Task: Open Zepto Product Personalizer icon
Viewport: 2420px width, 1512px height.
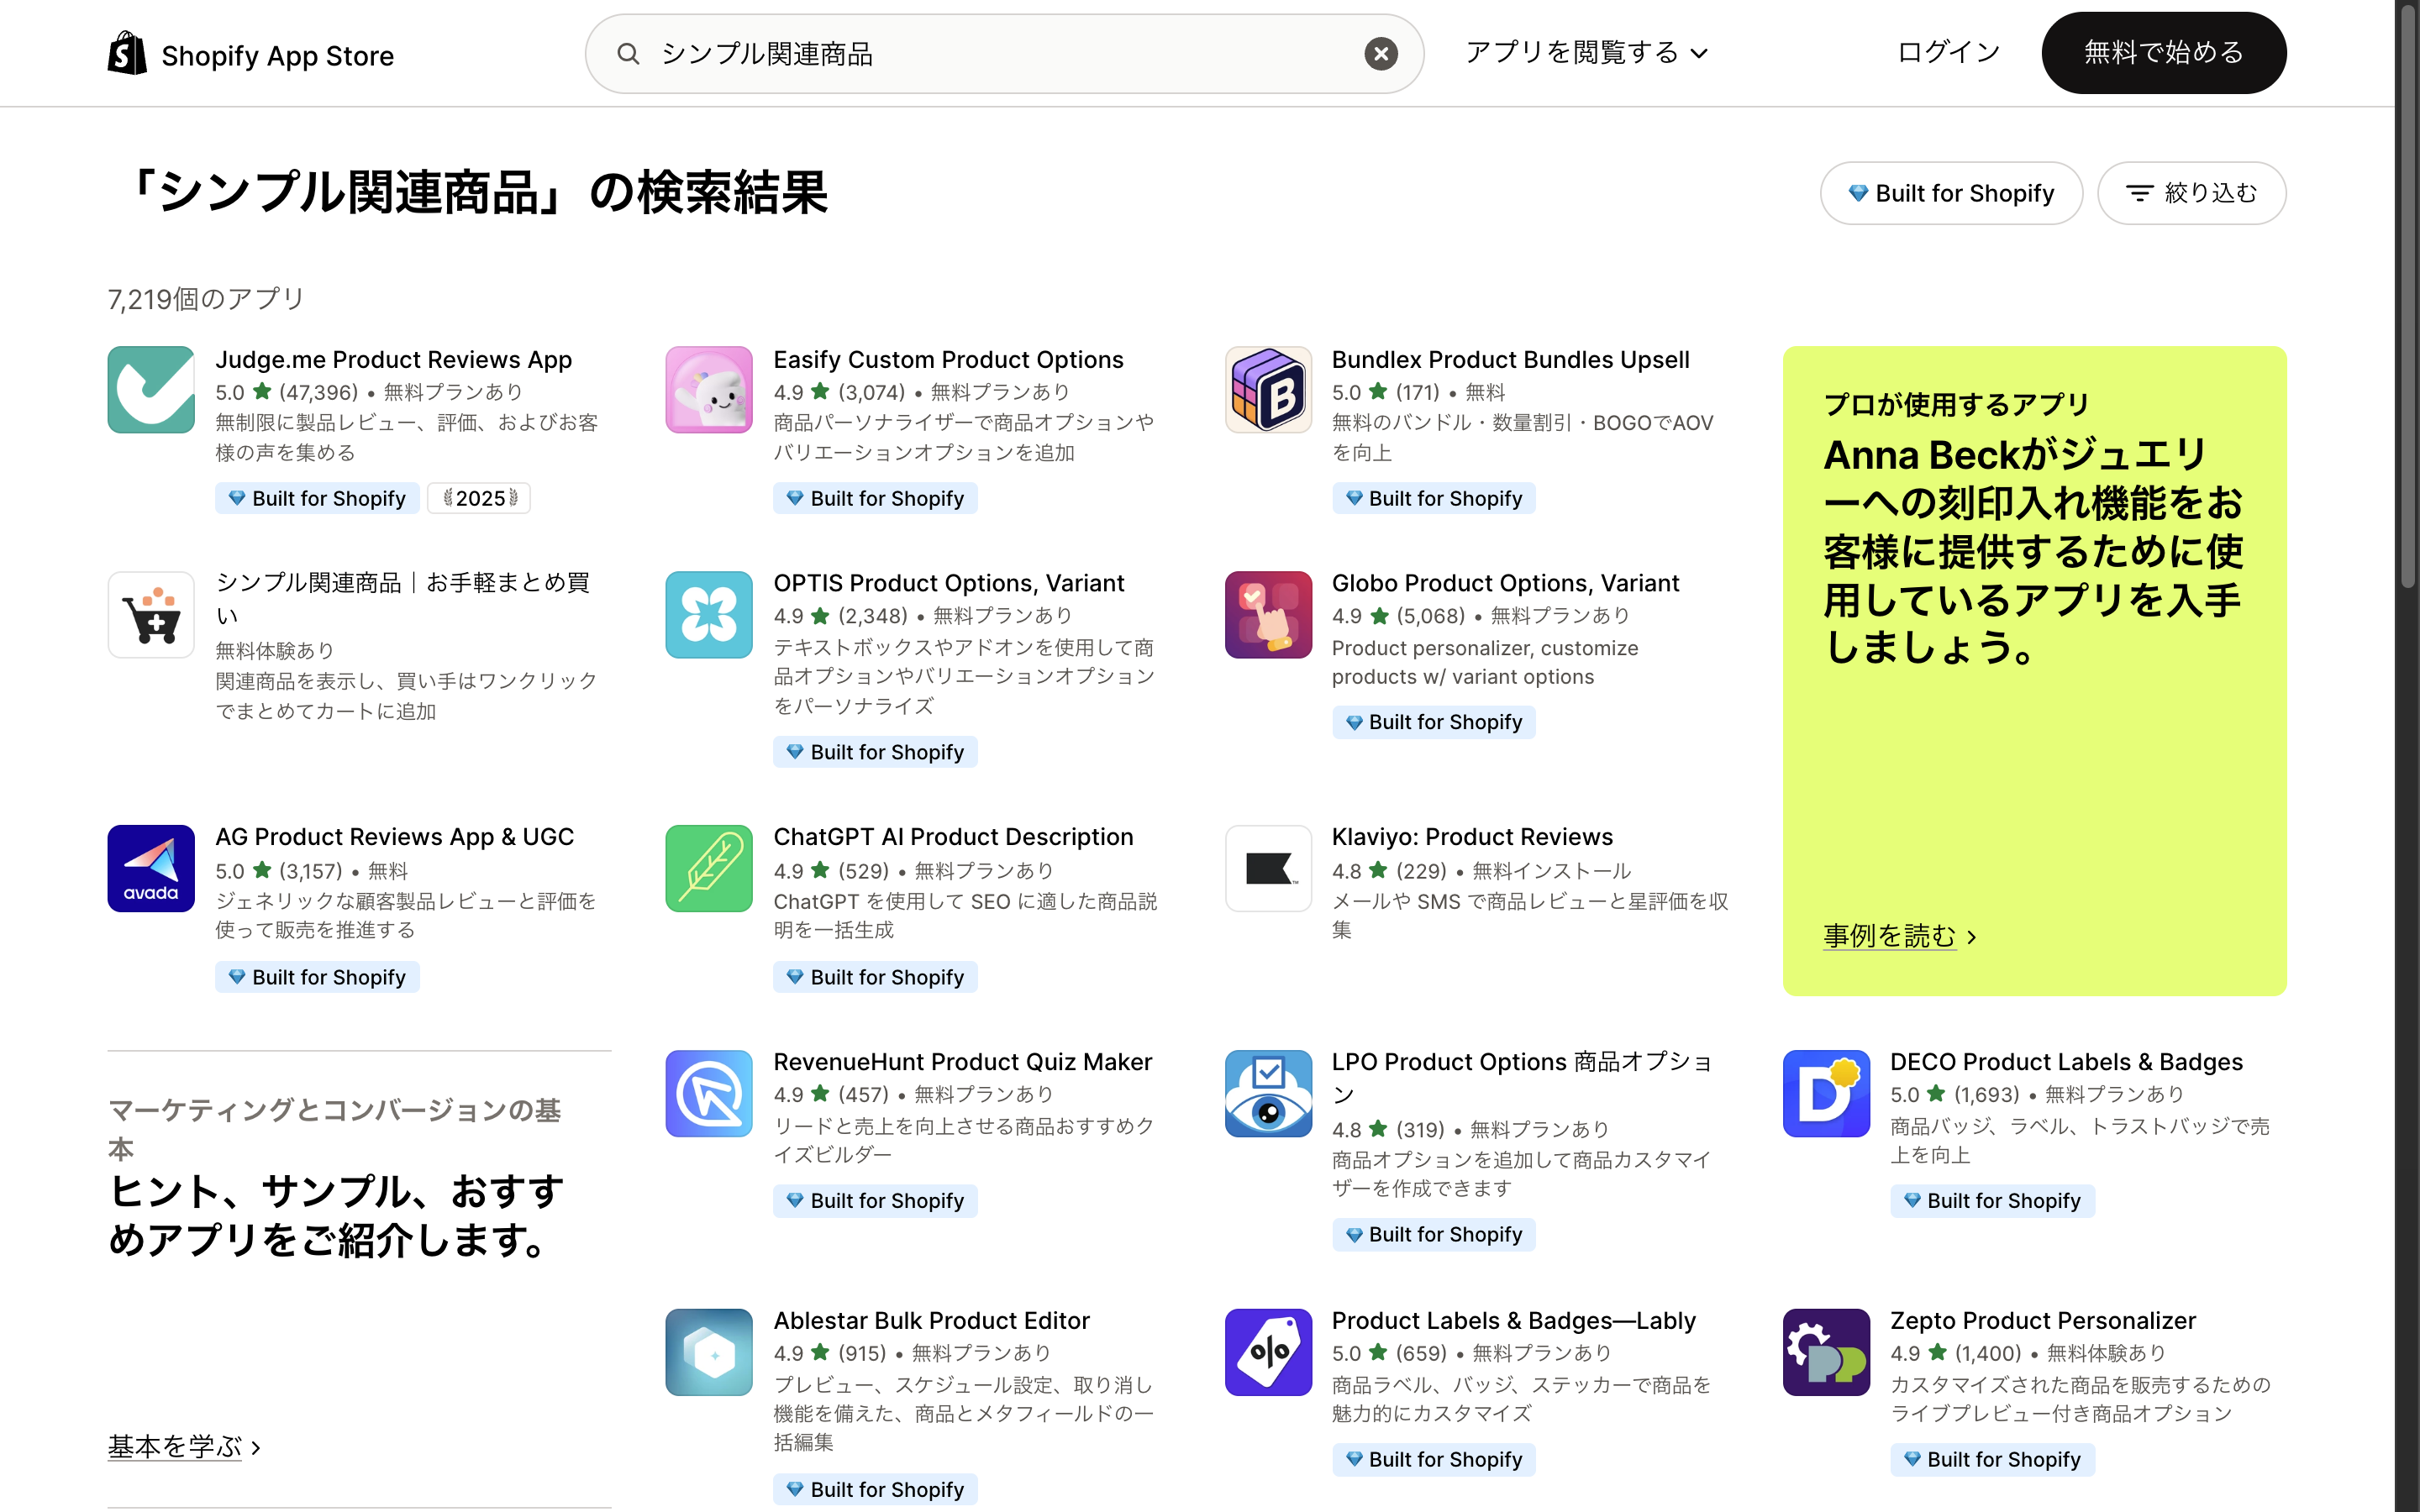Action: 1826,1352
